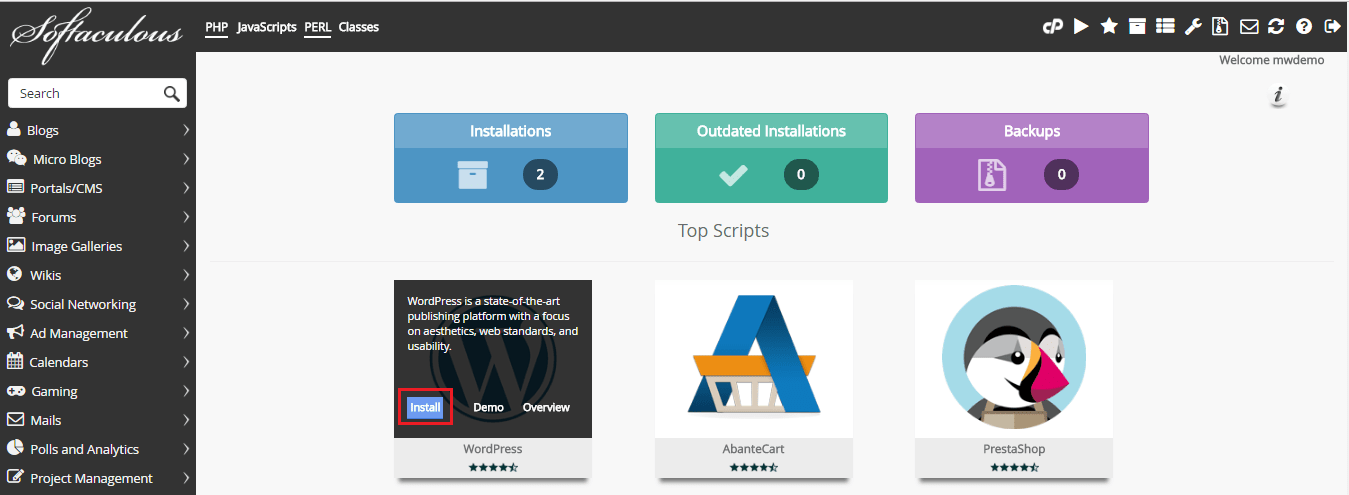The height and width of the screenshot is (495, 1349).
Task: Expand Social Networking category chevron
Action: [186, 304]
